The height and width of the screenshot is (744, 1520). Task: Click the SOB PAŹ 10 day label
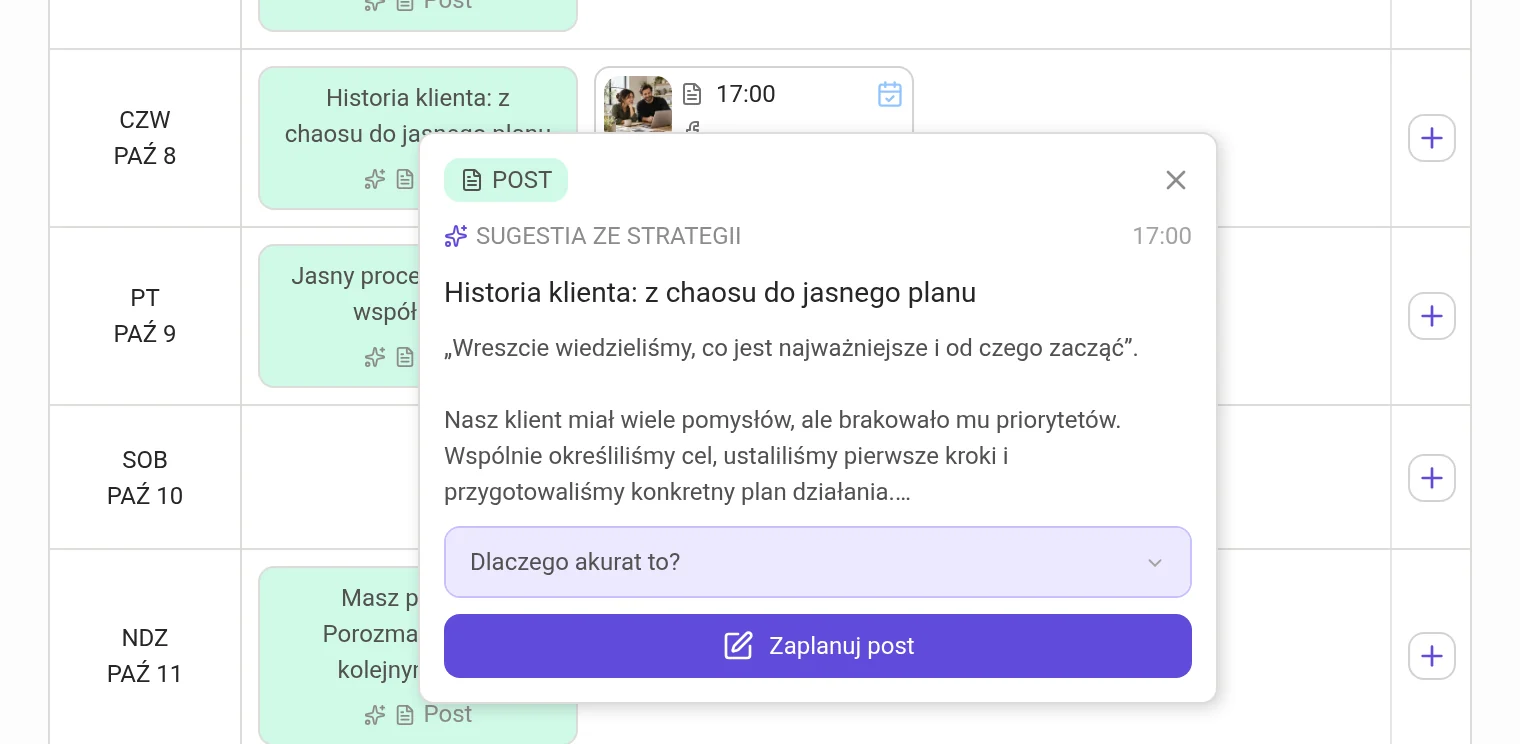tap(145, 478)
